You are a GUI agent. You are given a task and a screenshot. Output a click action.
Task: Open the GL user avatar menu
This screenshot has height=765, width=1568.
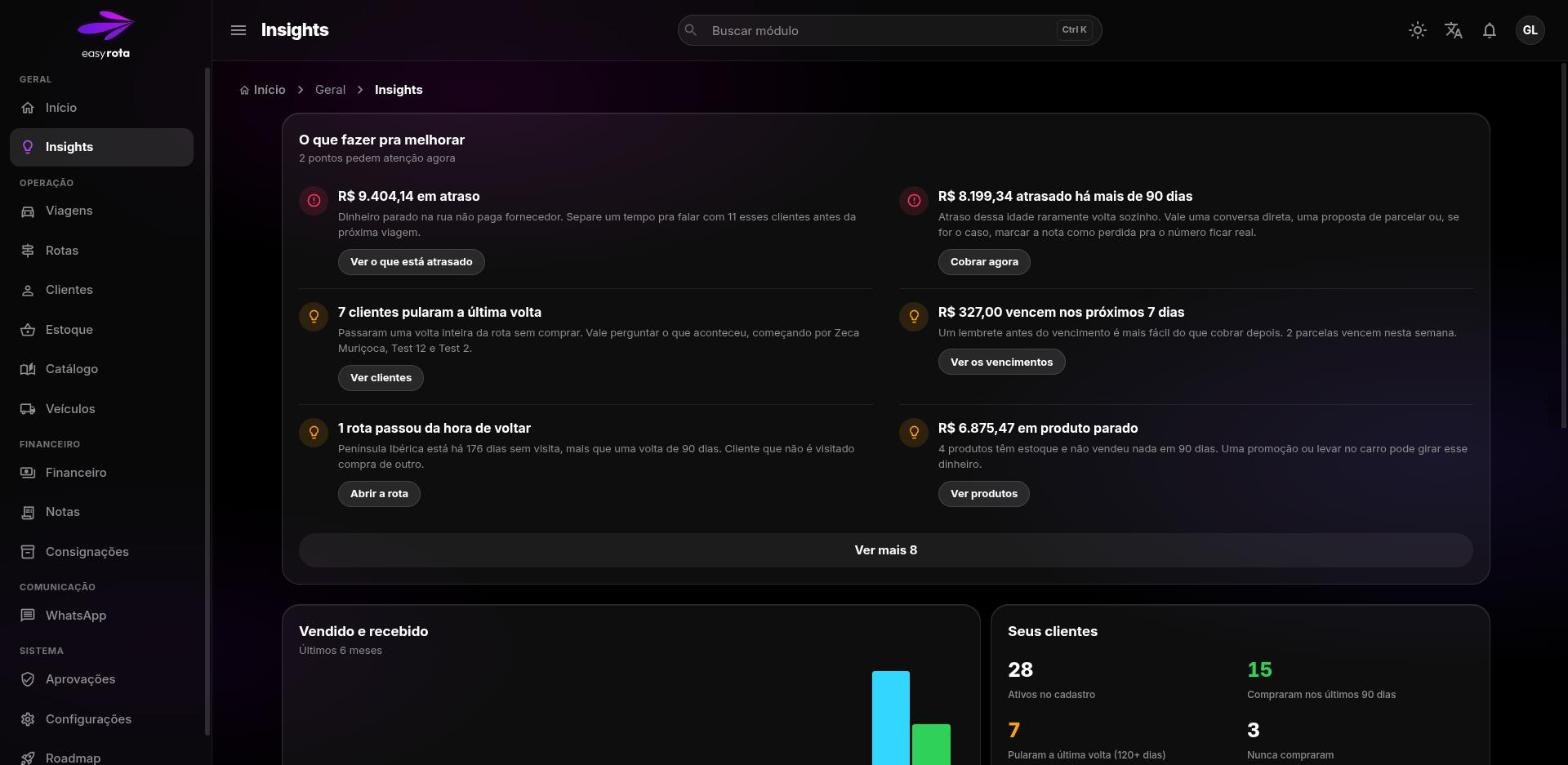click(1529, 30)
